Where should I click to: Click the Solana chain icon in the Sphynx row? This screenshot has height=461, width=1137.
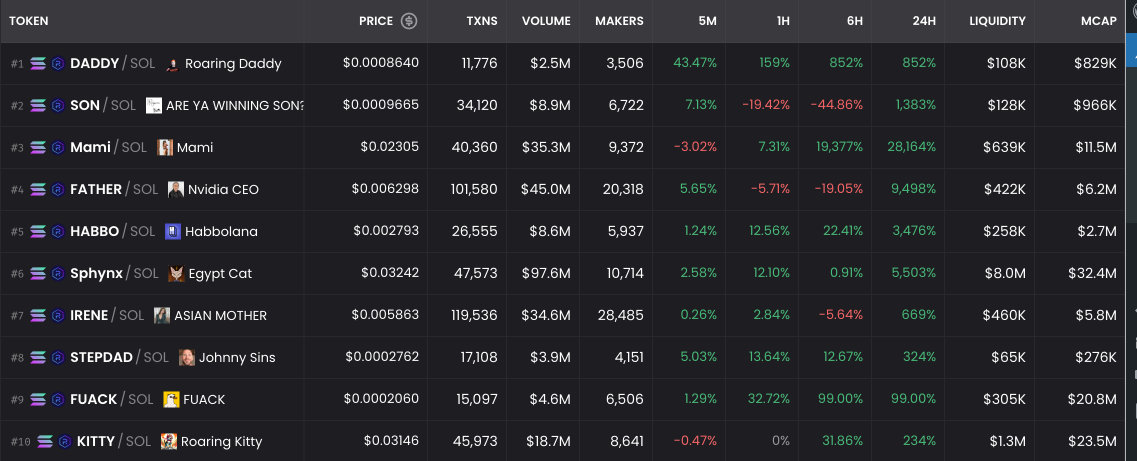click(x=38, y=274)
